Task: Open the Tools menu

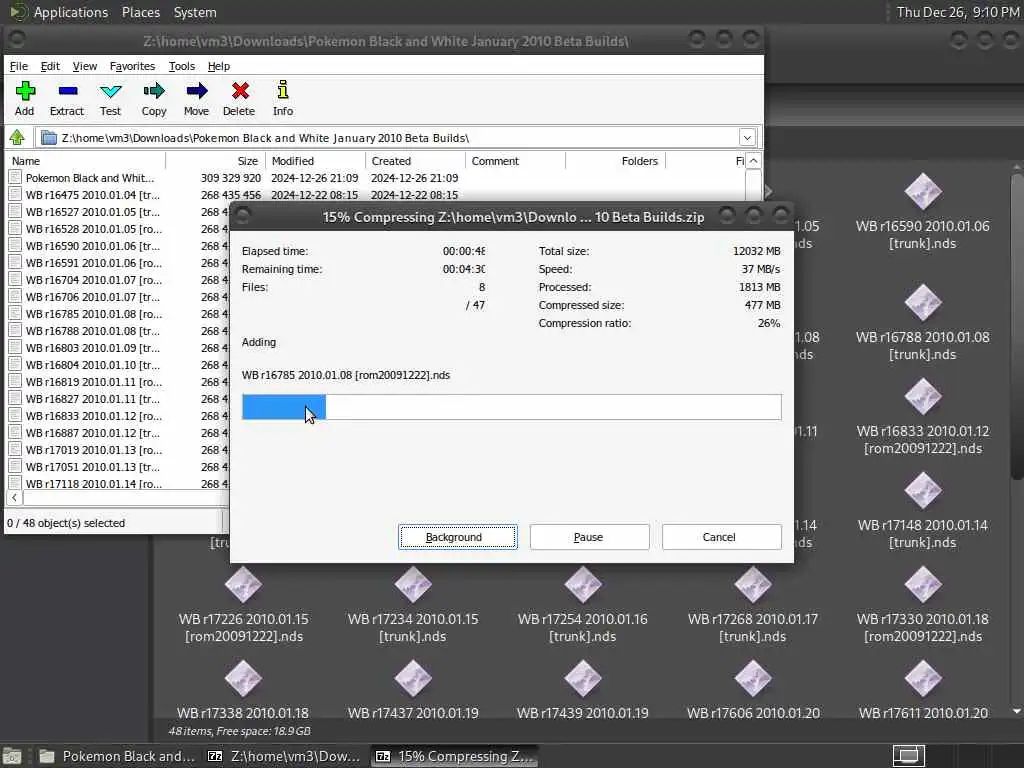Action: 182,66
